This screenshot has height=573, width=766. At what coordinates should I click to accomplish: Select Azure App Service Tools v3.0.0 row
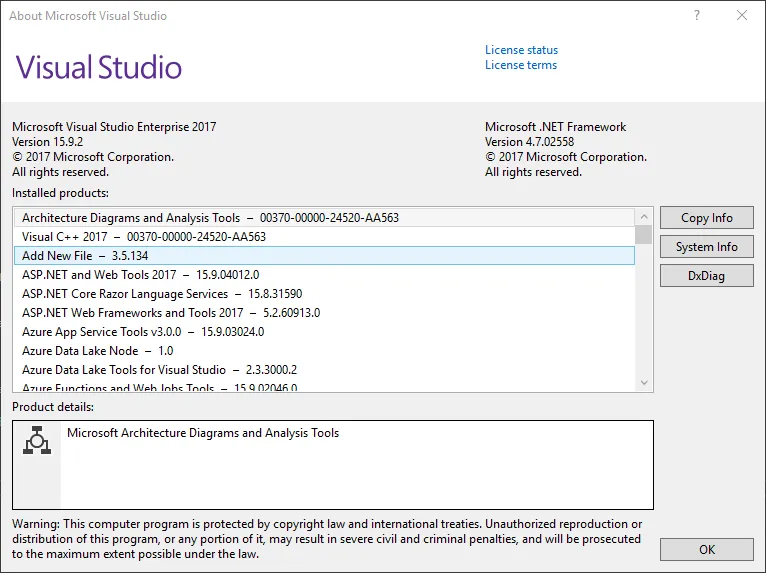tap(324, 332)
